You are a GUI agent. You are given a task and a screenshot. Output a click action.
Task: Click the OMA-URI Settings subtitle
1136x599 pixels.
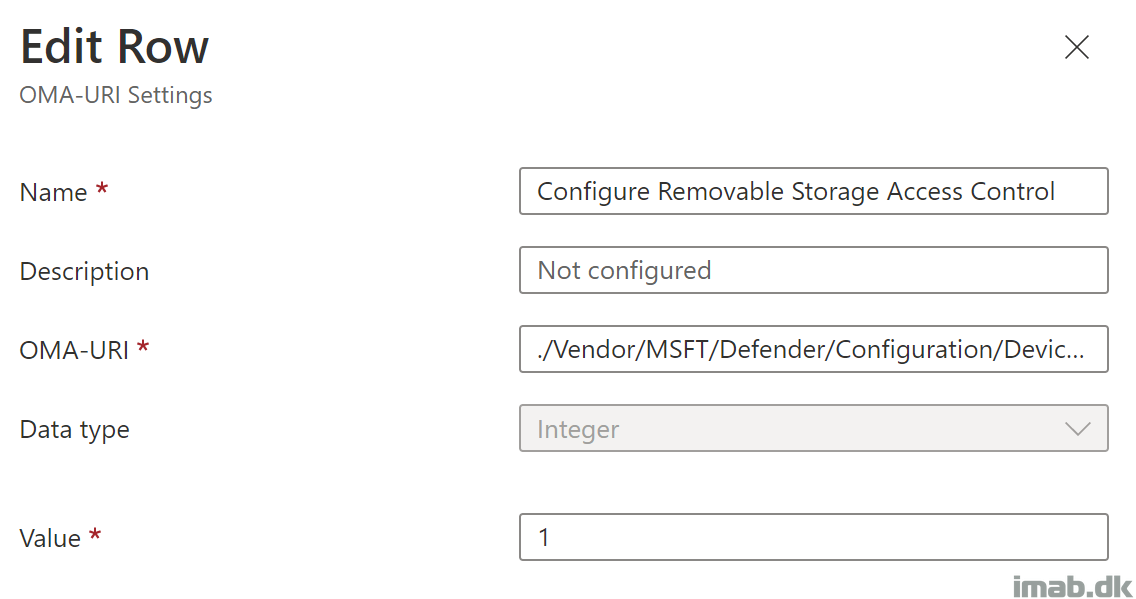click(x=116, y=96)
